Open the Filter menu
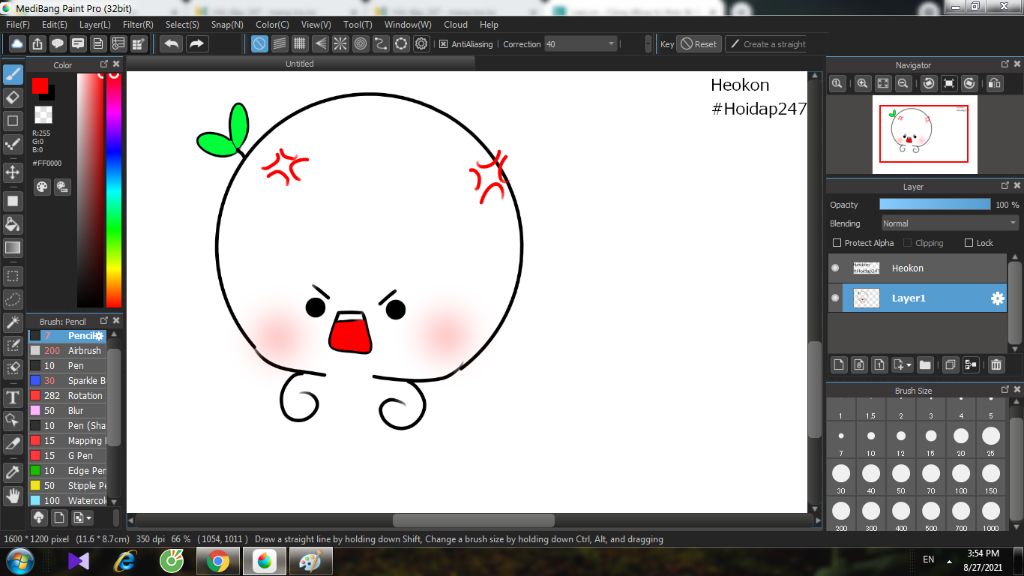The image size is (1024, 576). coord(138,25)
